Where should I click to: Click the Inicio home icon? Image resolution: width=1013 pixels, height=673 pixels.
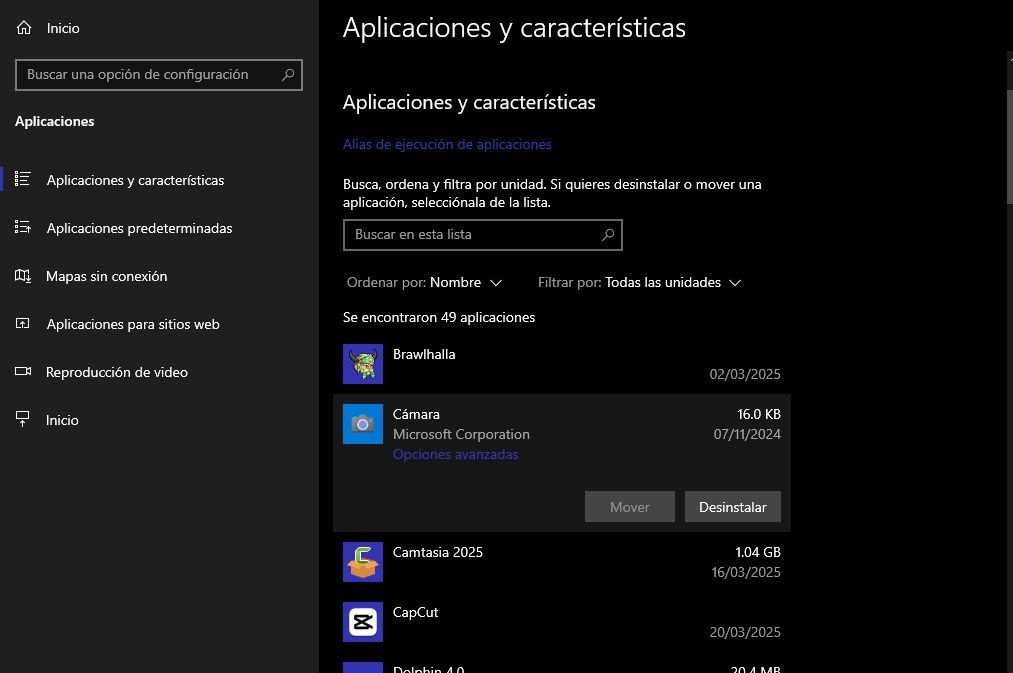pyautogui.click(x=24, y=28)
